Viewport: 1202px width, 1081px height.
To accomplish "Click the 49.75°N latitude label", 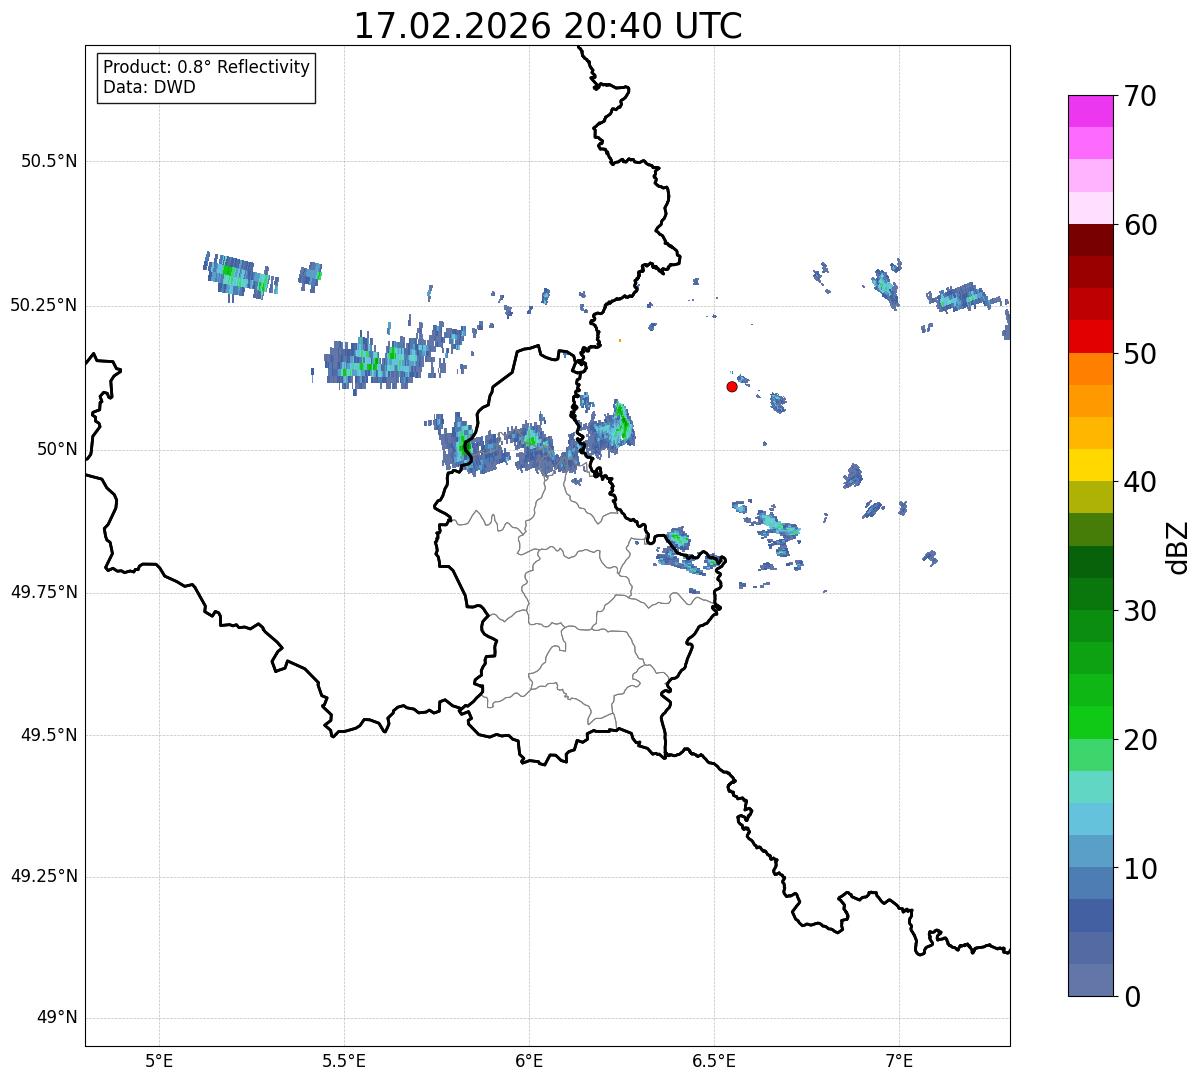I will click(44, 592).
